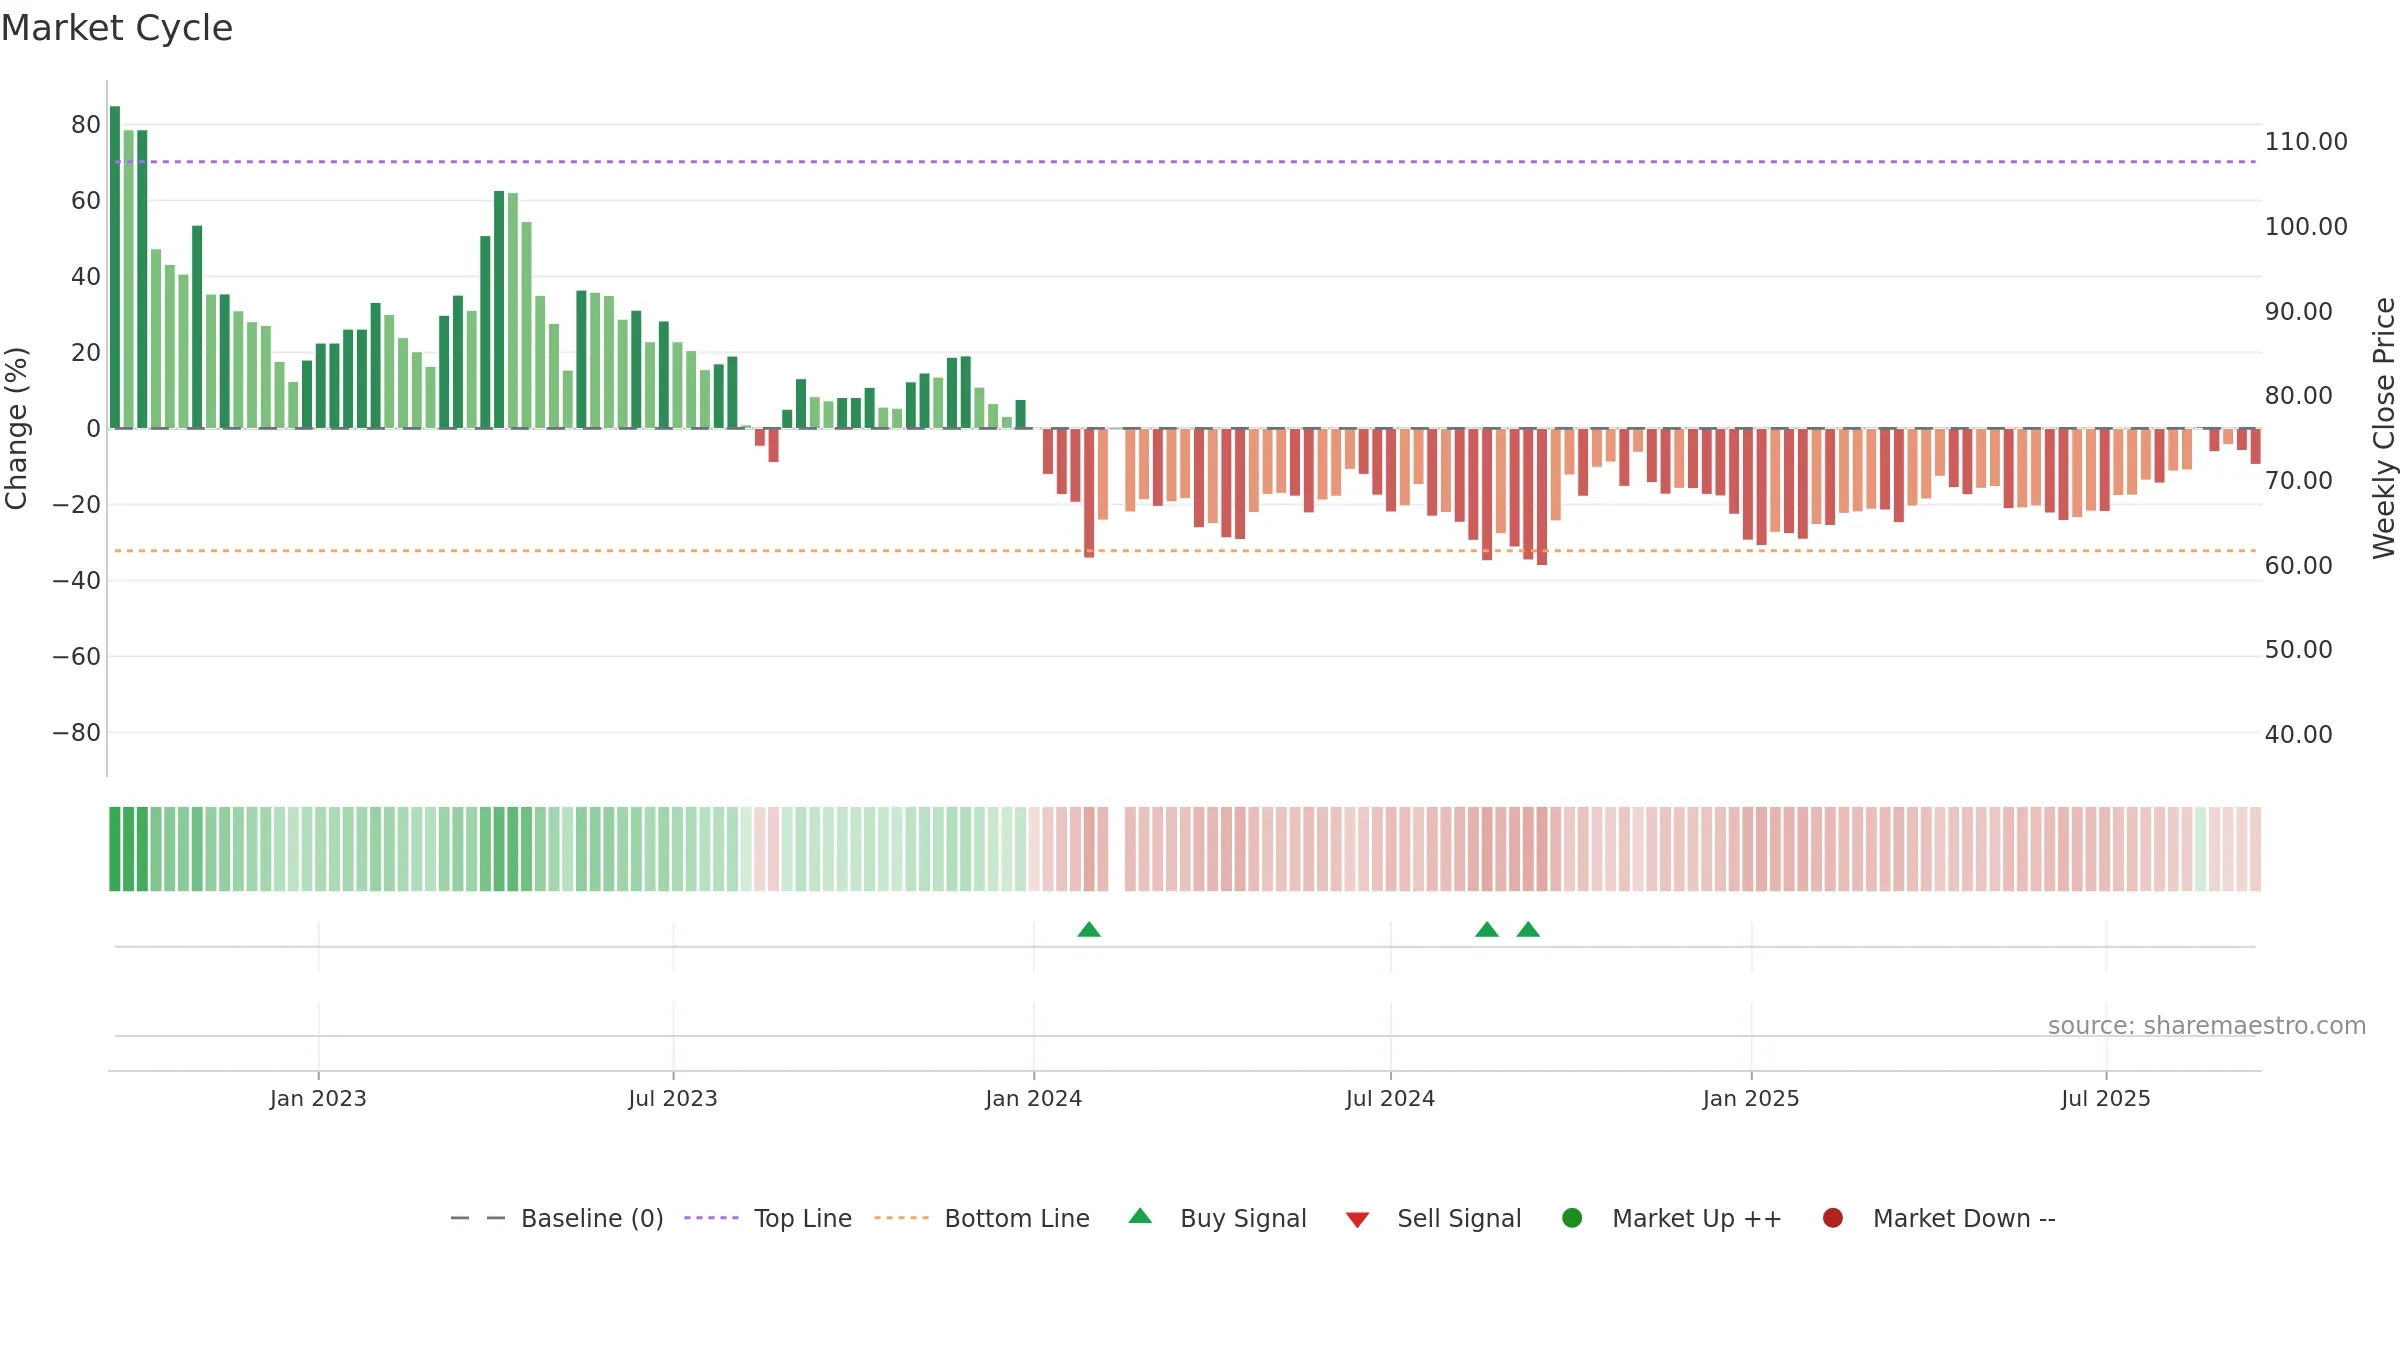This screenshot has height=1350, width=2400.
Task: Click the Jul 2025 axis label
Action: pos(2106,1099)
